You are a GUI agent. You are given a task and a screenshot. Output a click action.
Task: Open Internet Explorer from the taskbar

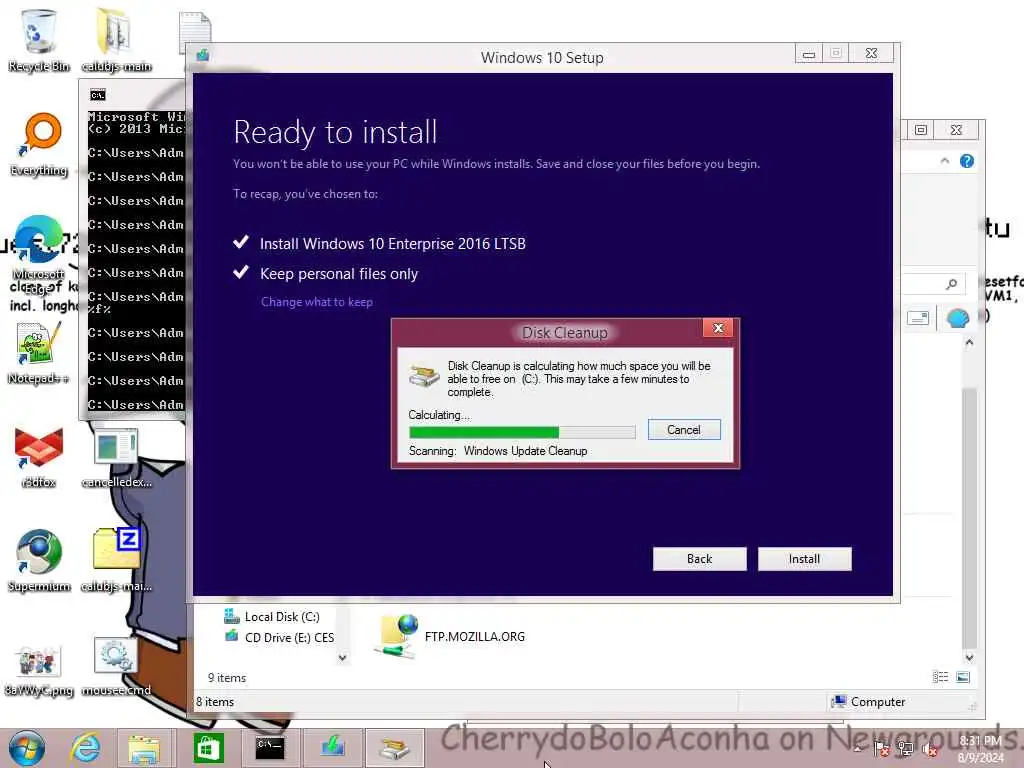[x=86, y=748]
